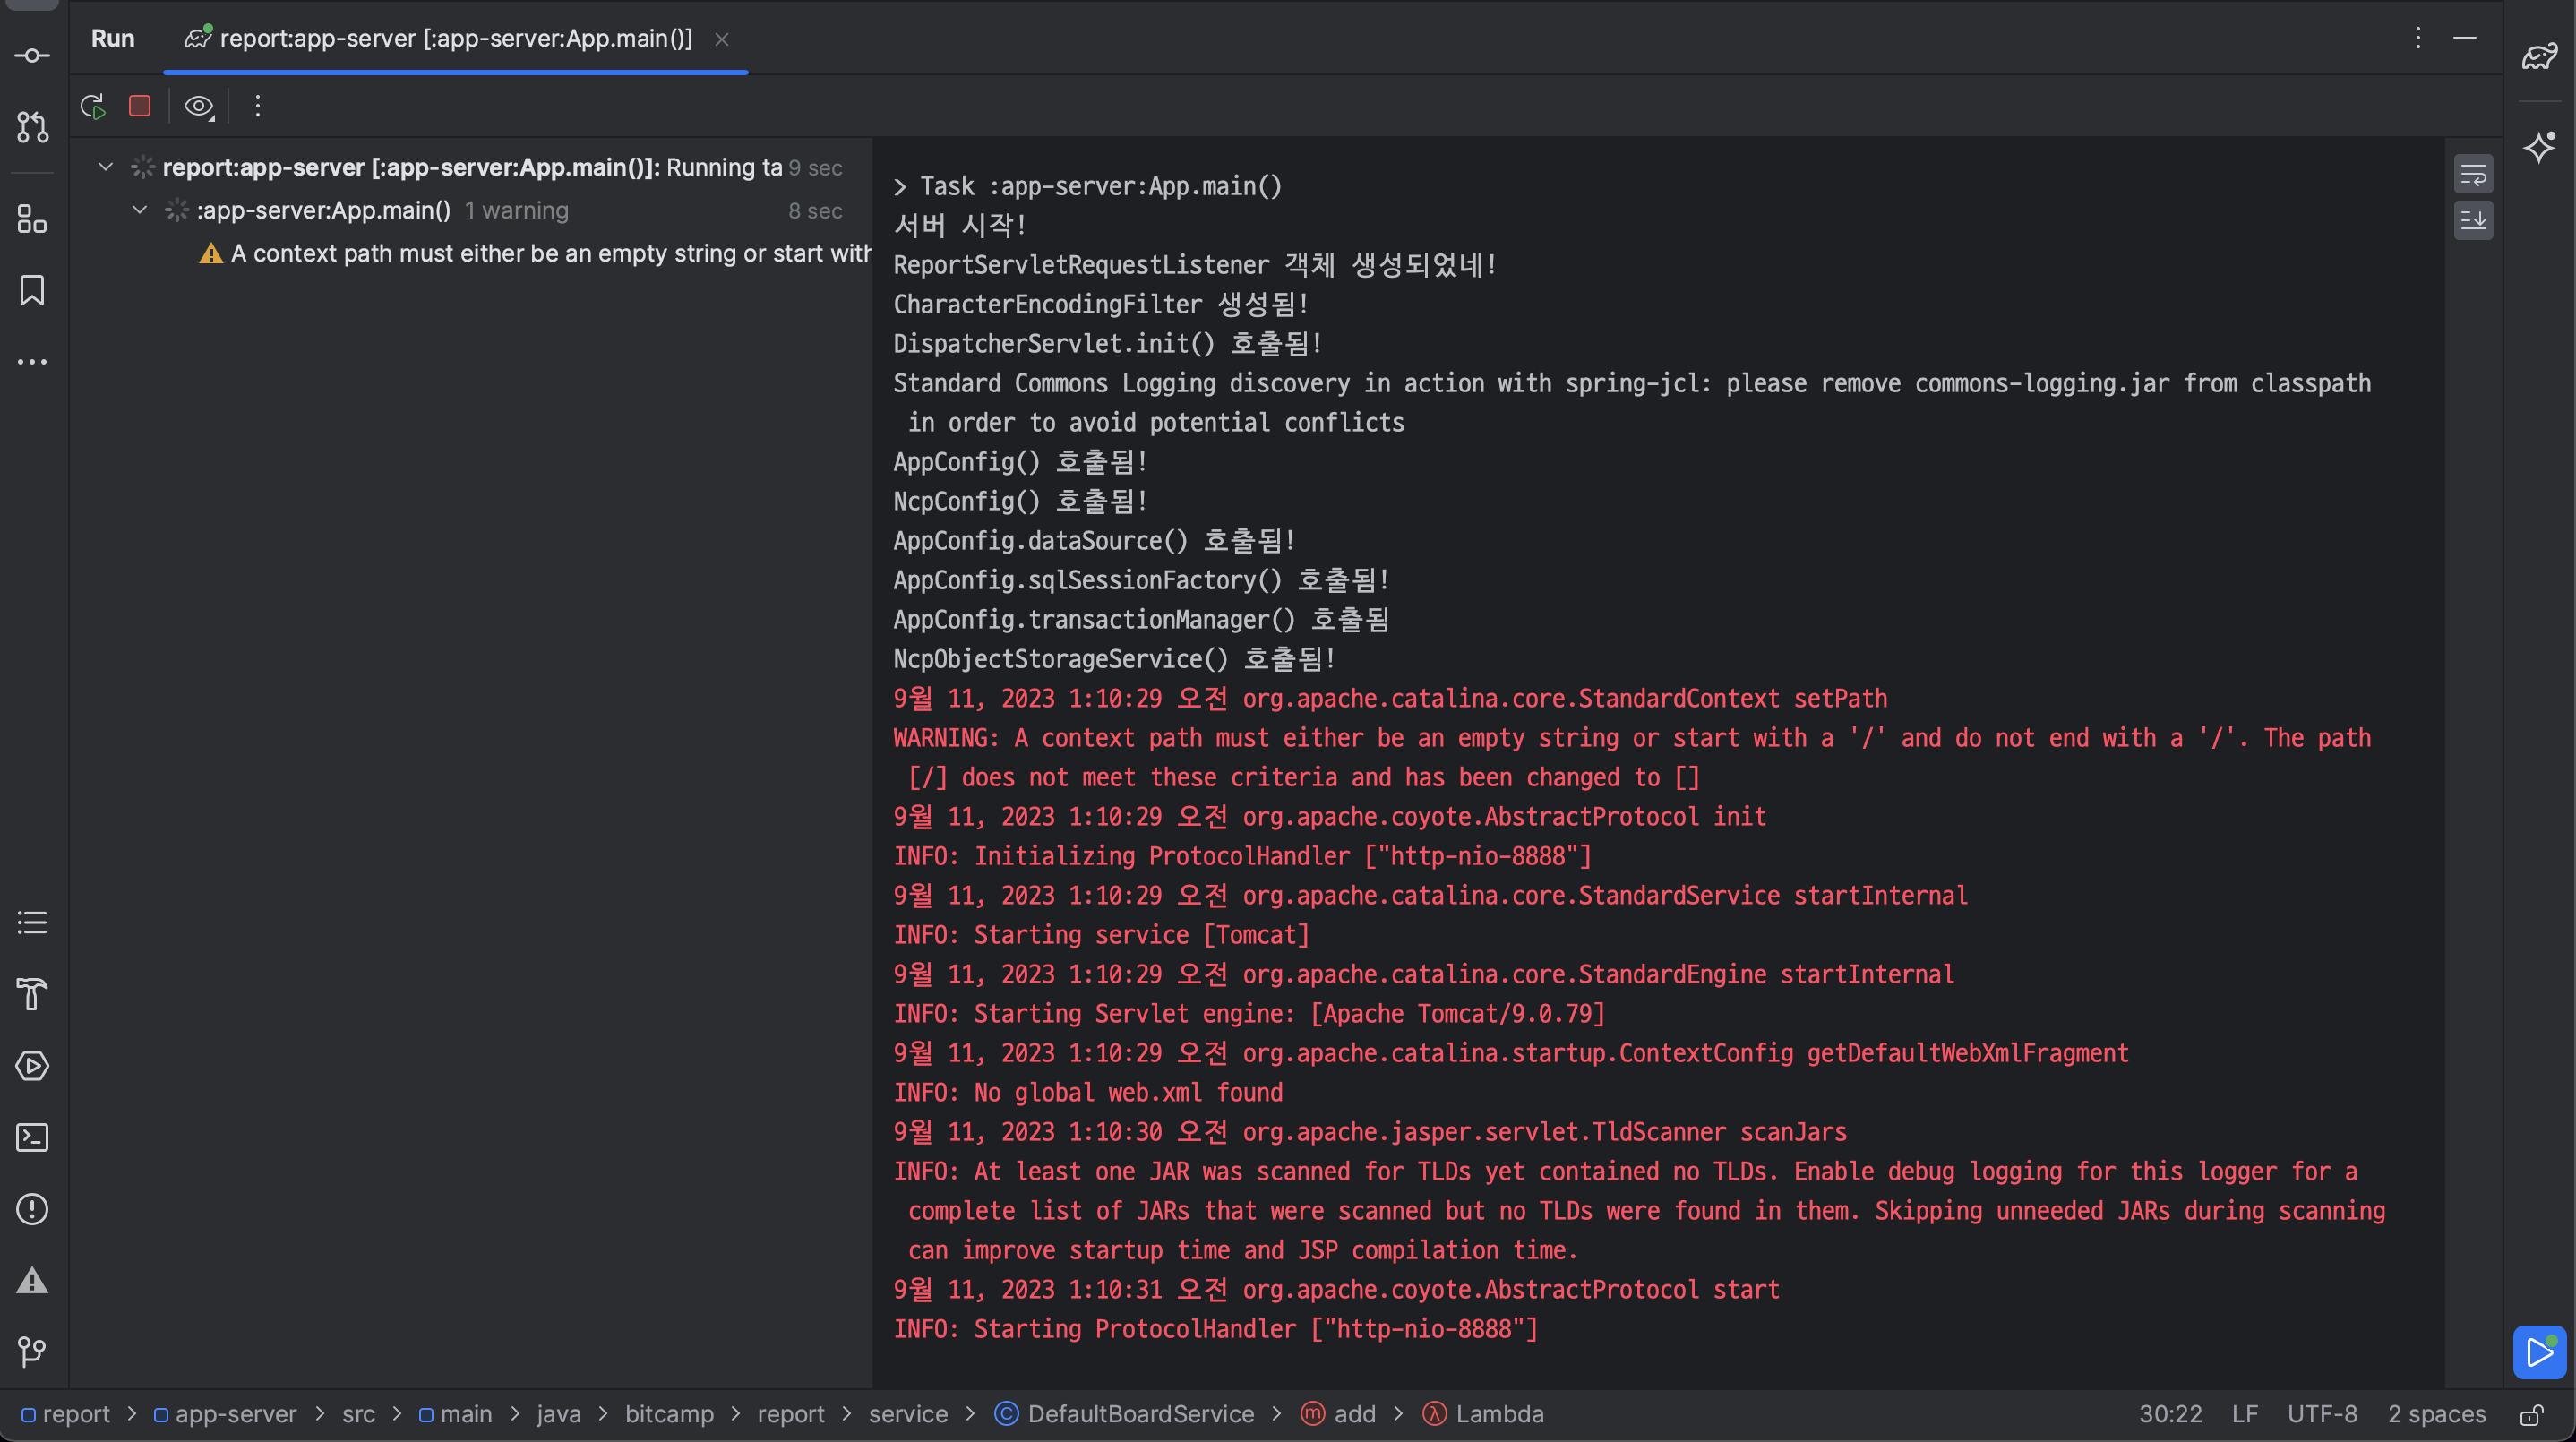Click the Run panel title
This screenshot has height=1442, width=2576.
coord(113,38)
